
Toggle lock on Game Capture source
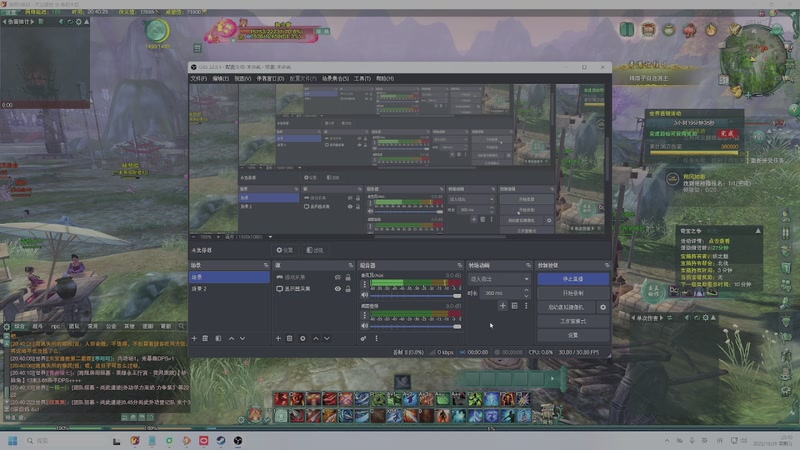click(348, 277)
